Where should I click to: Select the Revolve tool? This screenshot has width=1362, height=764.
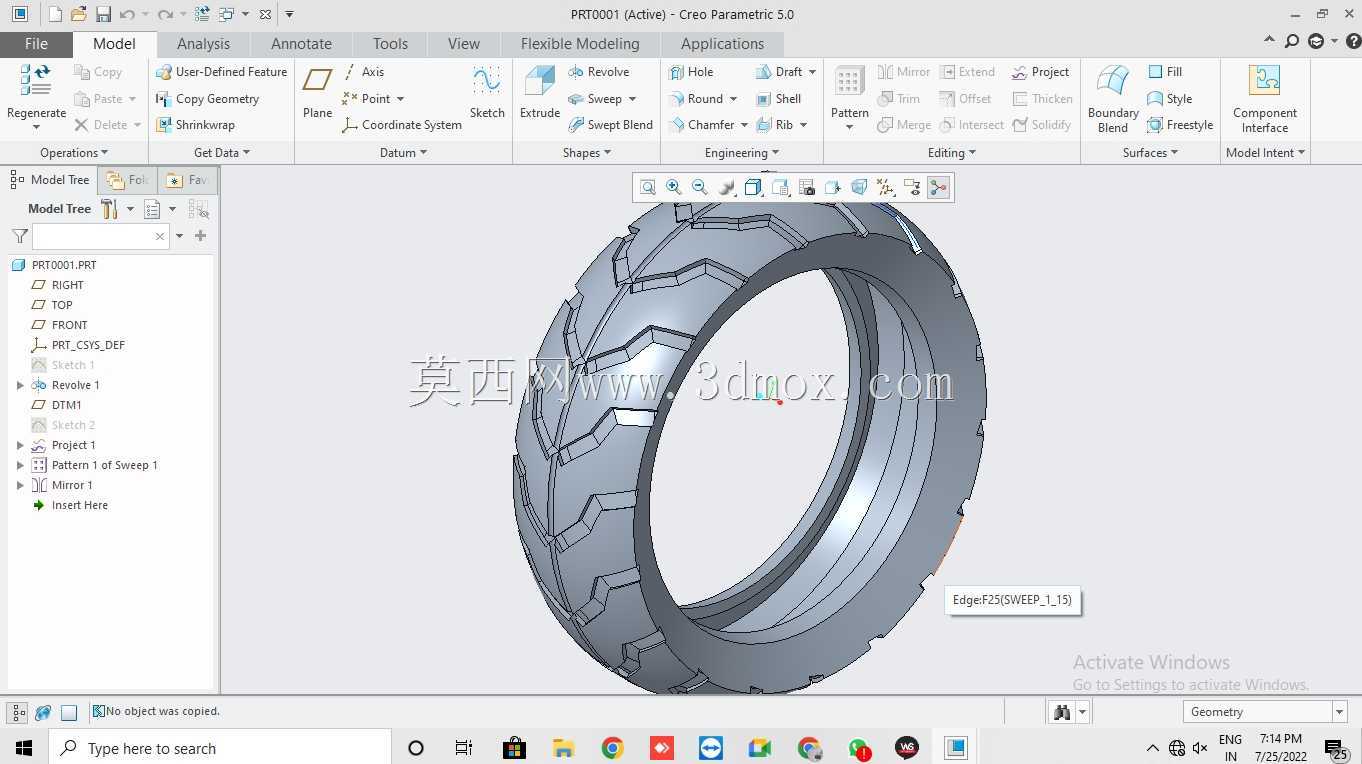coord(598,72)
